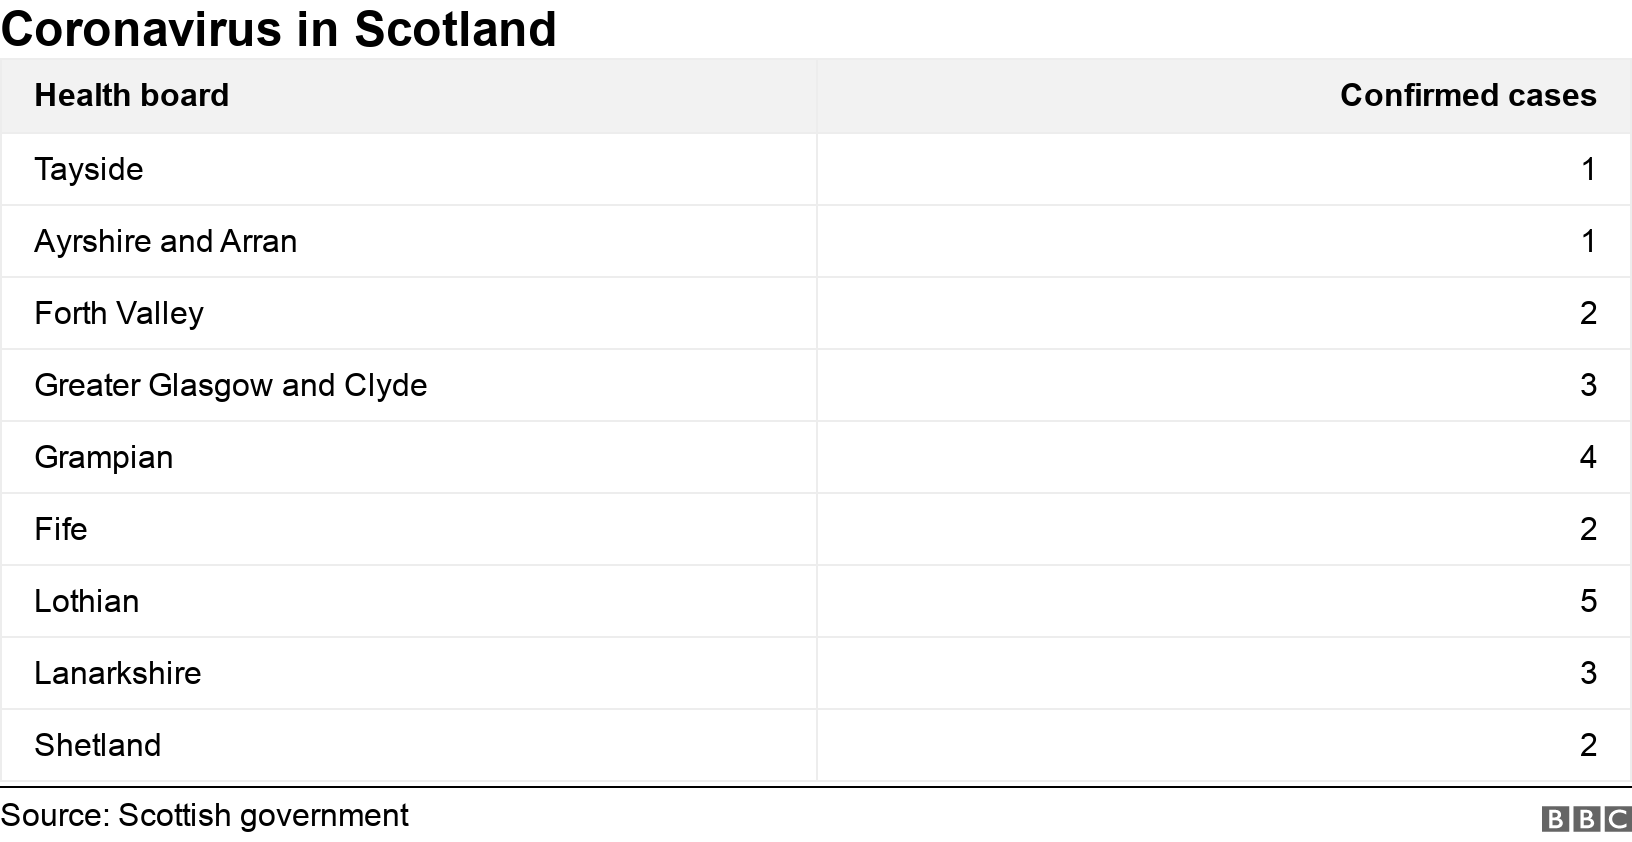This screenshot has width=1632, height=842.
Task: Select the Fife health board
Action: [61, 529]
